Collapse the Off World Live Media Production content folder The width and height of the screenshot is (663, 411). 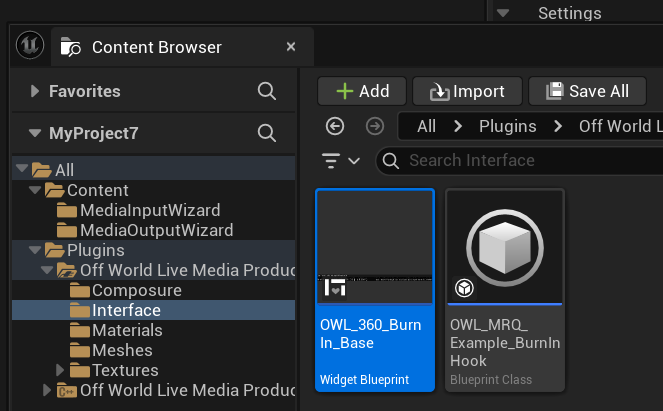point(47,270)
